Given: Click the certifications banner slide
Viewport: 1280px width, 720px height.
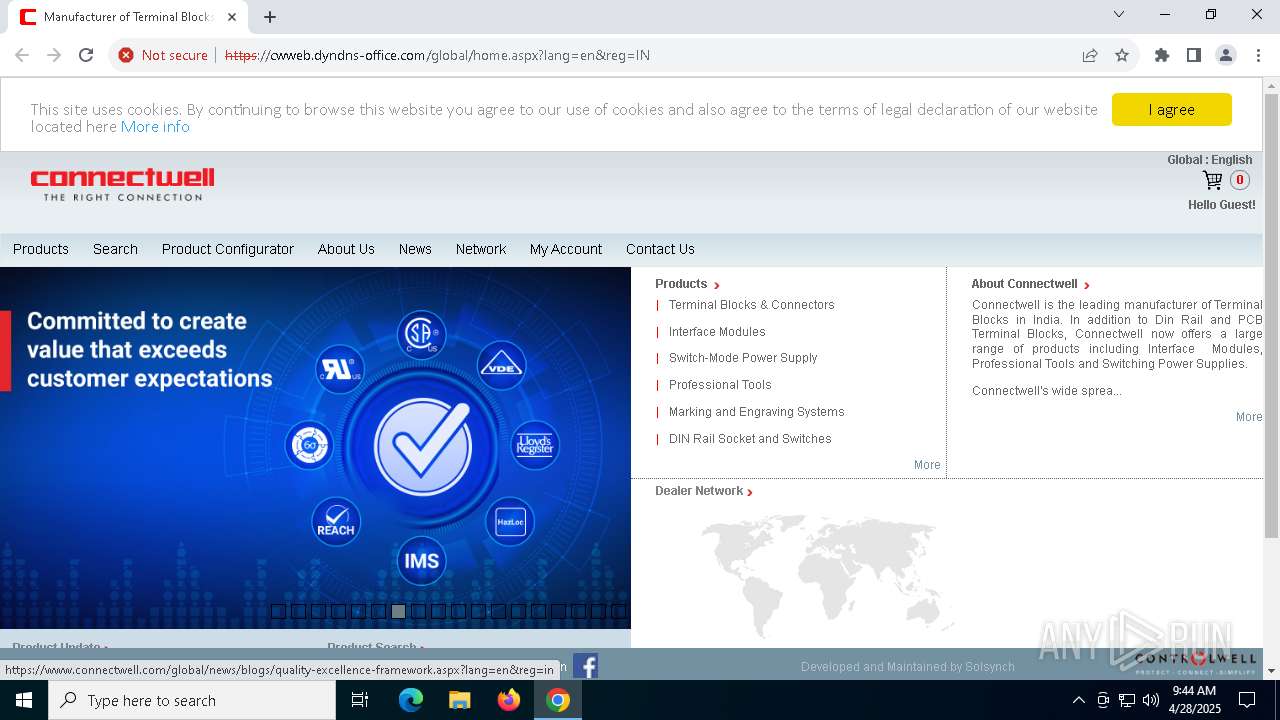Looking at the screenshot, I should [315, 447].
